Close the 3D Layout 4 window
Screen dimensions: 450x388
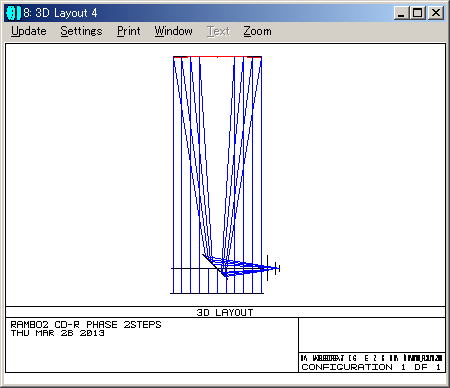pos(436,13)
